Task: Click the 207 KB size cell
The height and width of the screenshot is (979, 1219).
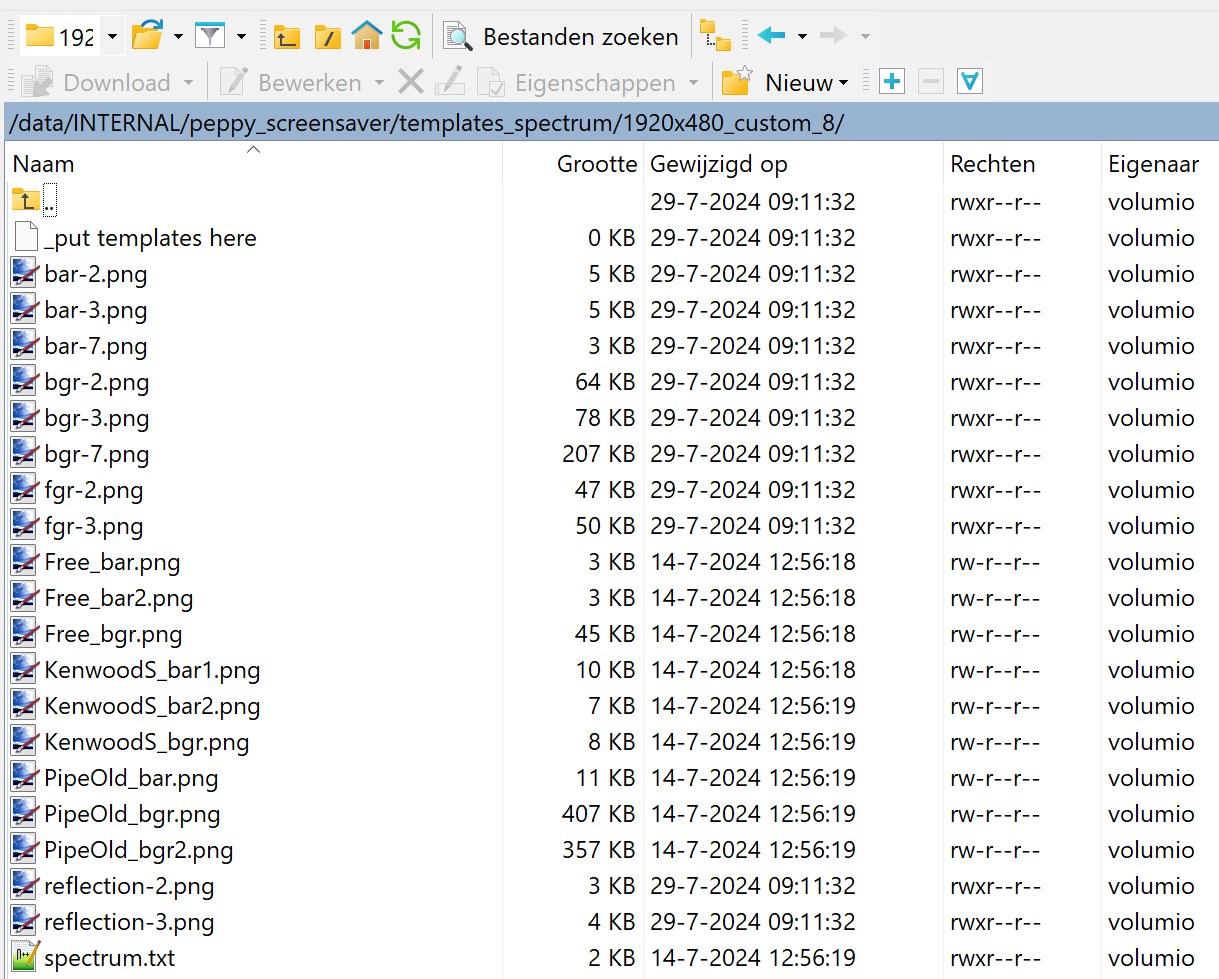Action: click(599, 454)
